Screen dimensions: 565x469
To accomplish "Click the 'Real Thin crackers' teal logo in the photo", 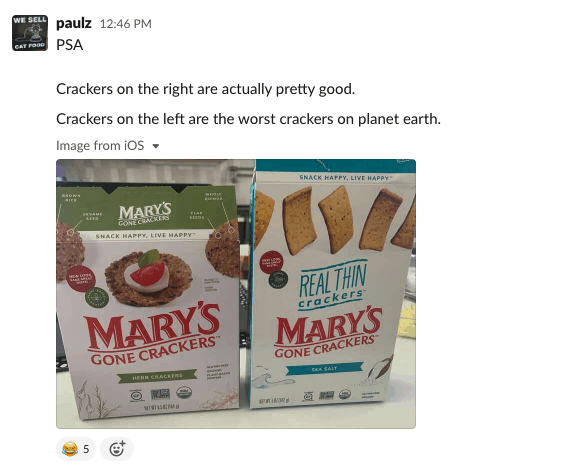I will [x=332, y=285].
